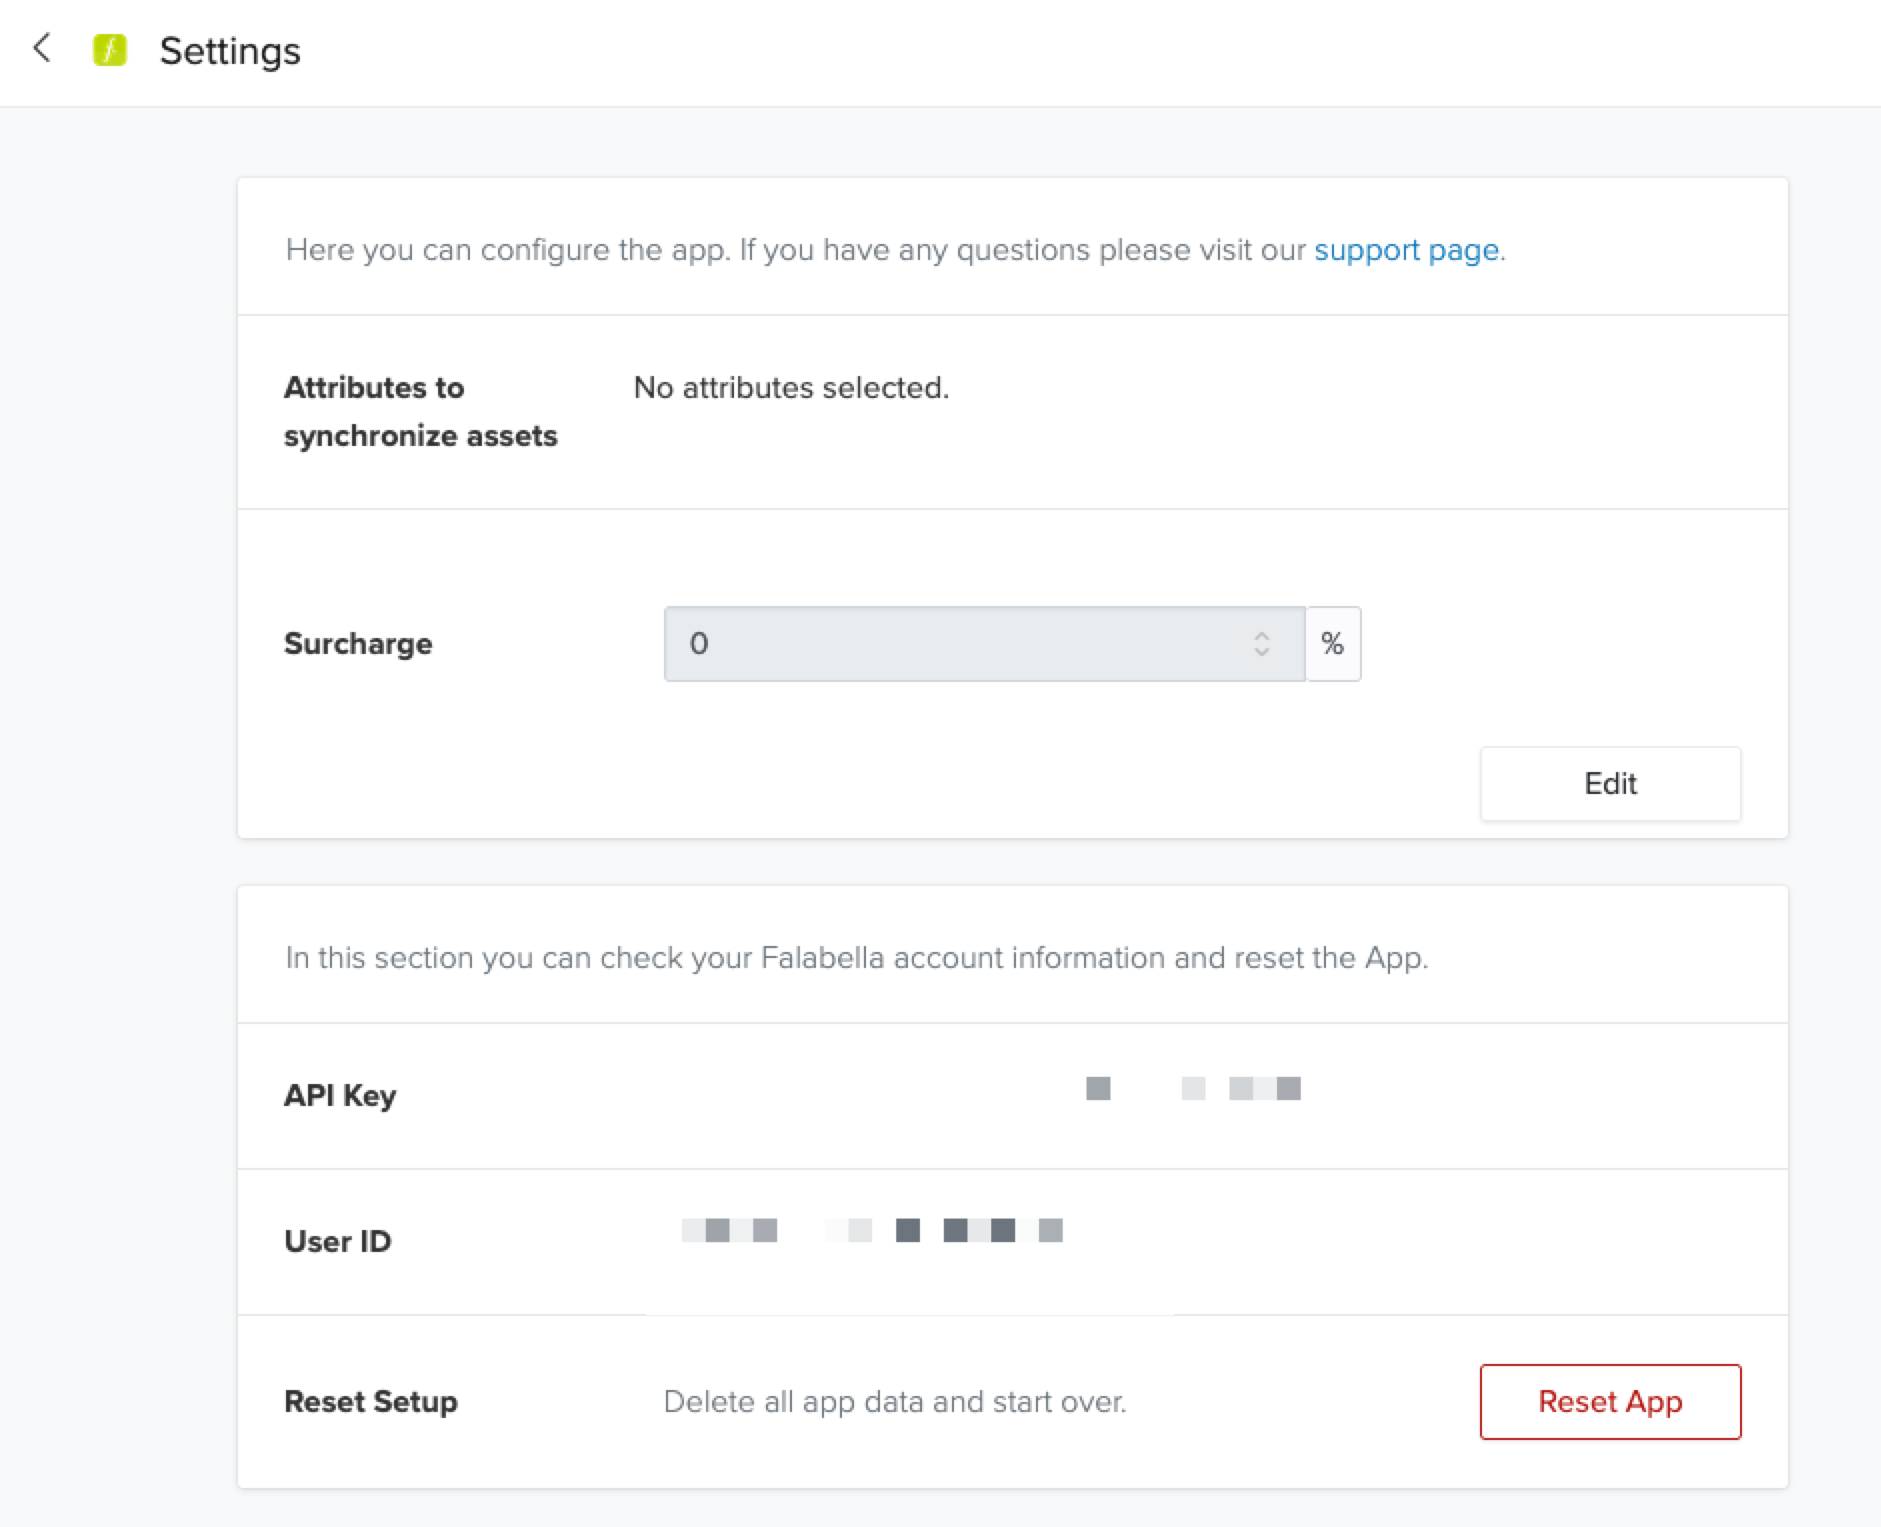This screenshot has width=1881, height=1527.
Task: Go back using the left arrow
Action: (42, 48)
